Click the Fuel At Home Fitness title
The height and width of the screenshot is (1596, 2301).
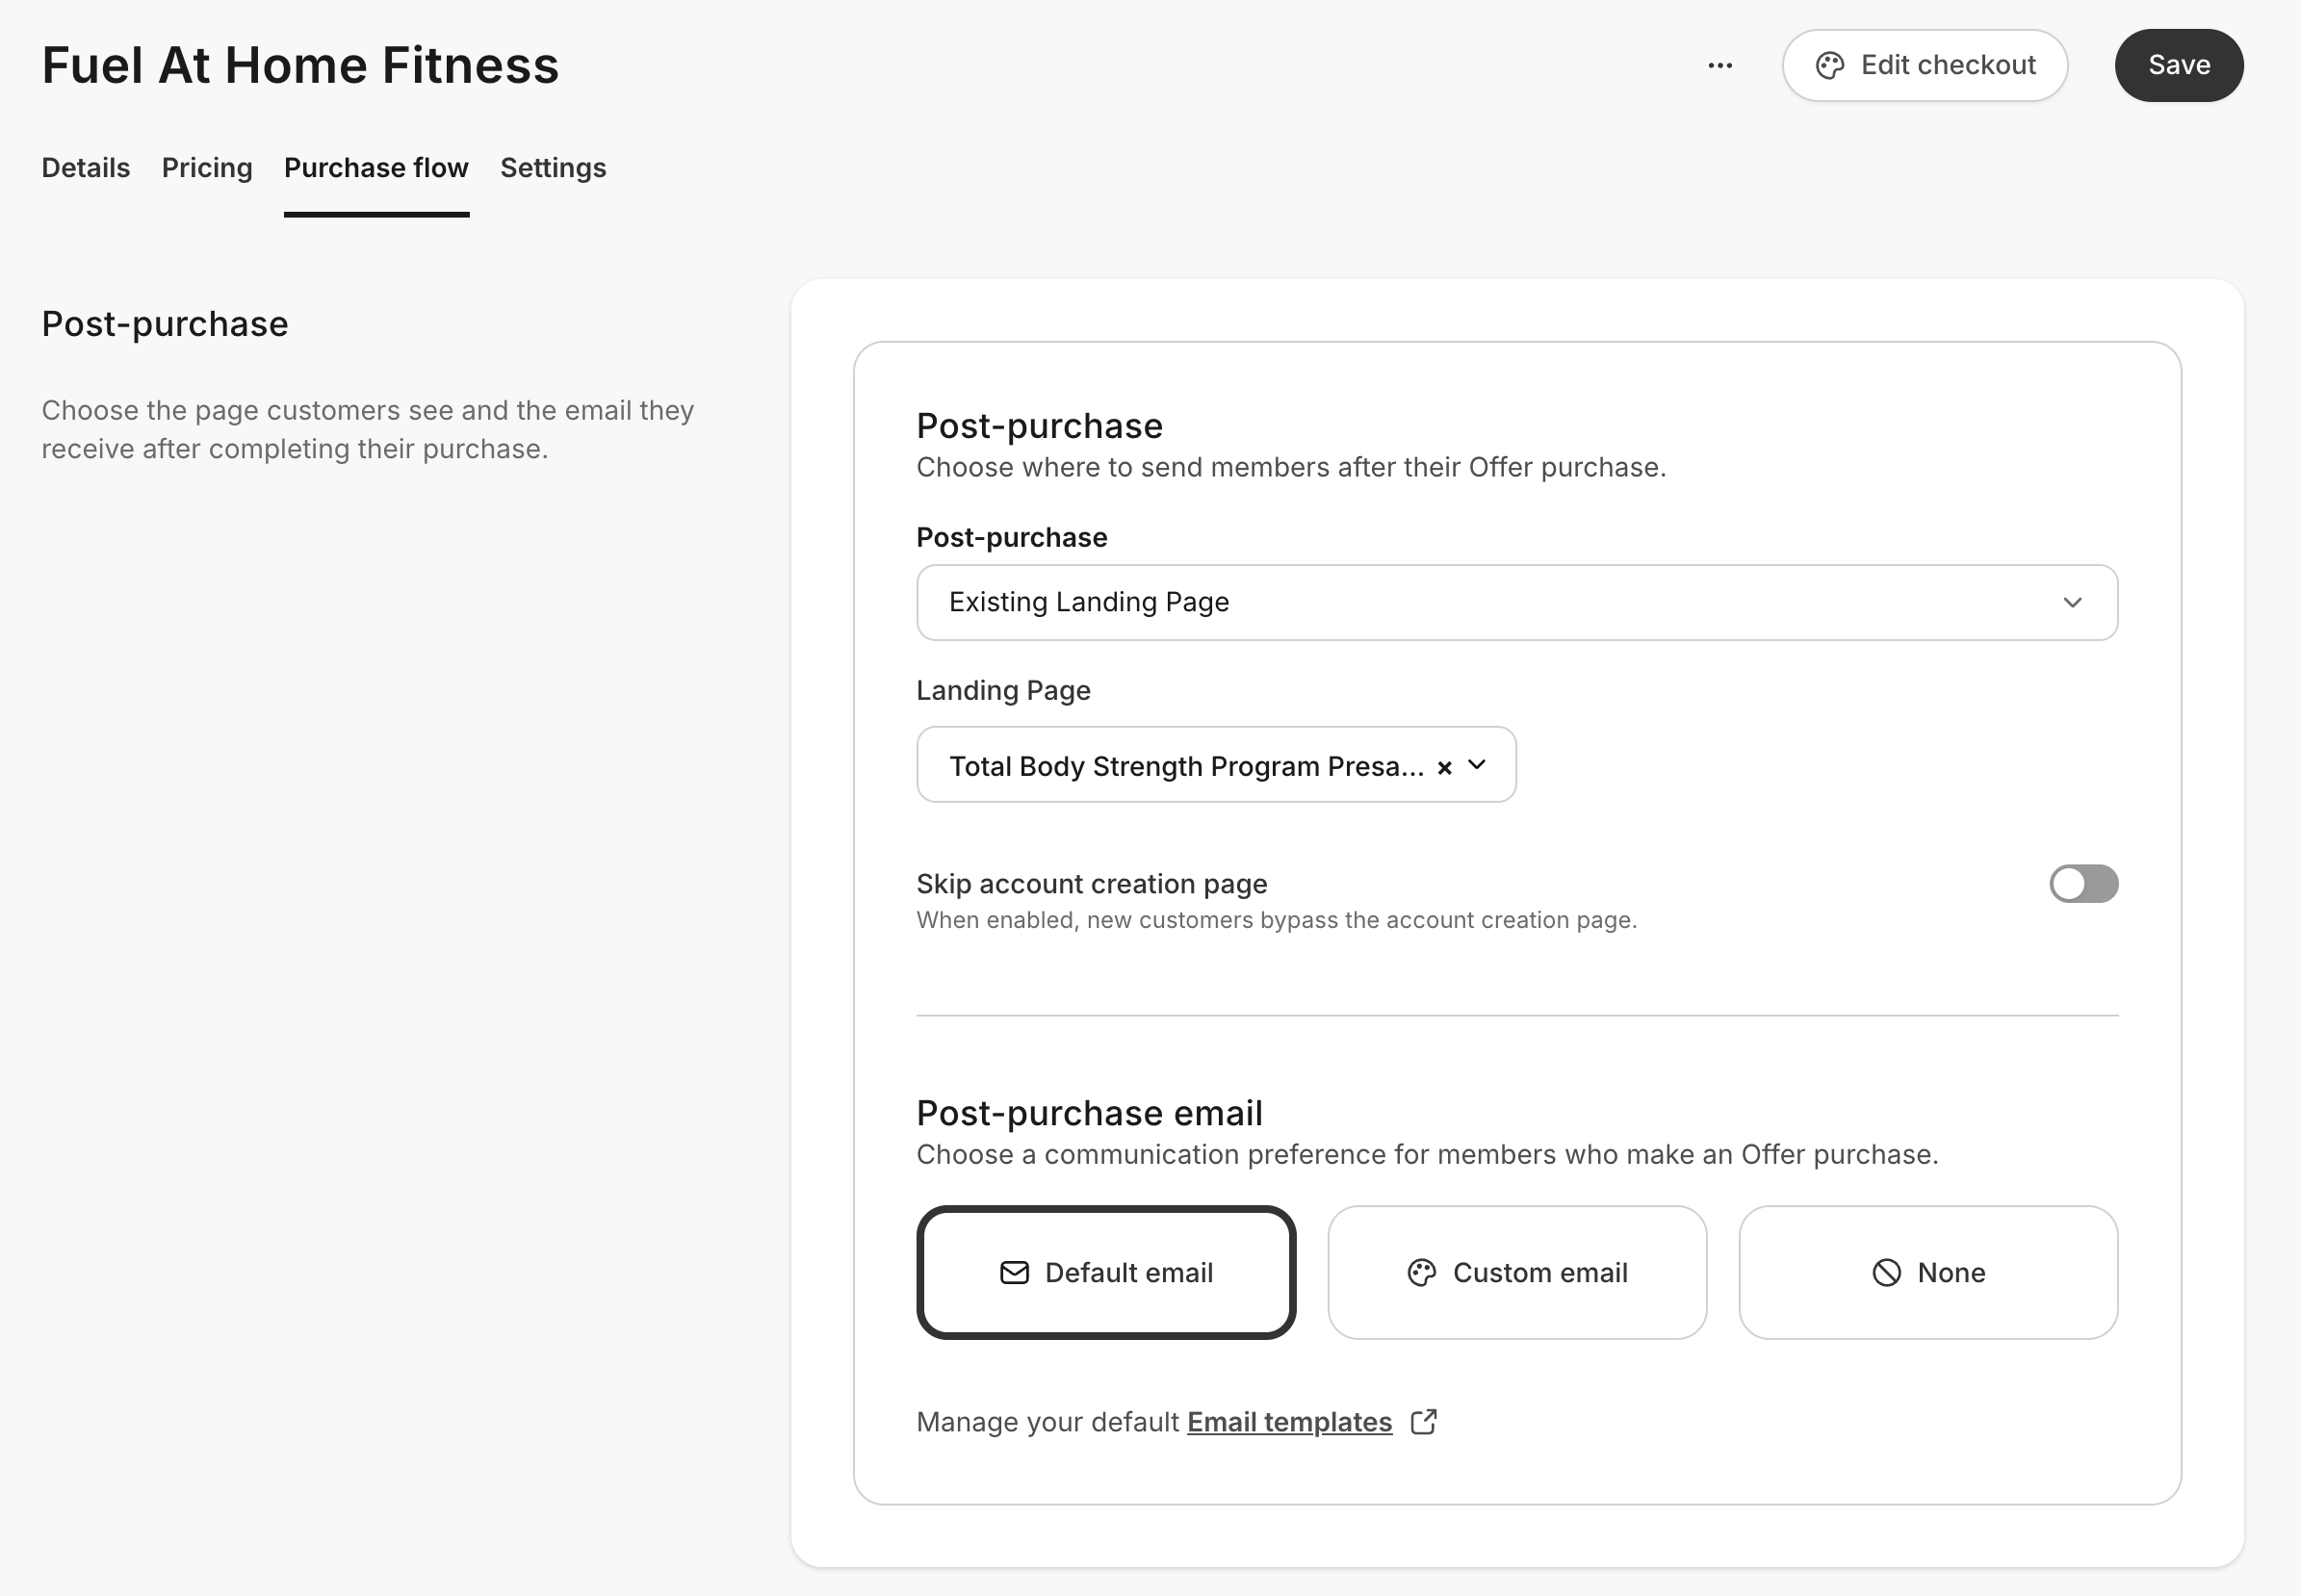300,65
